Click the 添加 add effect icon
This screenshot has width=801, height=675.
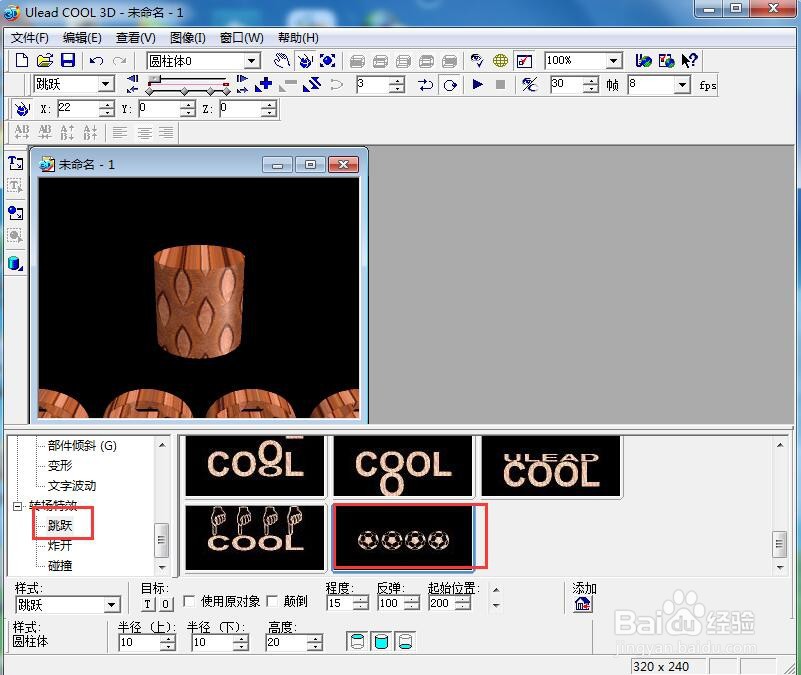[x=582, y=604]
